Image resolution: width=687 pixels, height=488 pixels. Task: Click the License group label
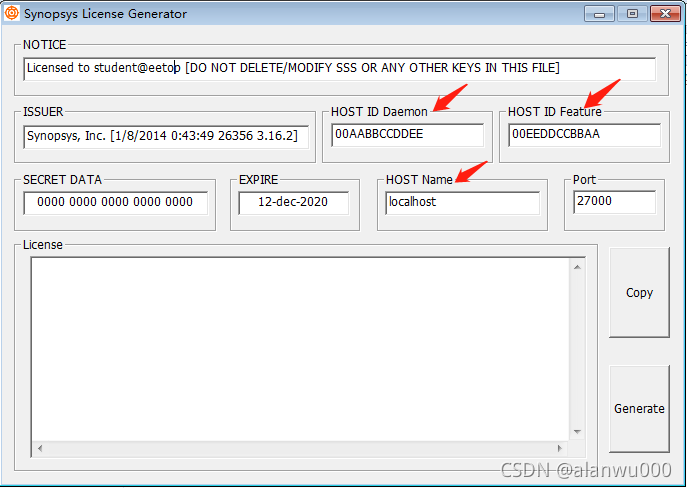tap(43, 244)
